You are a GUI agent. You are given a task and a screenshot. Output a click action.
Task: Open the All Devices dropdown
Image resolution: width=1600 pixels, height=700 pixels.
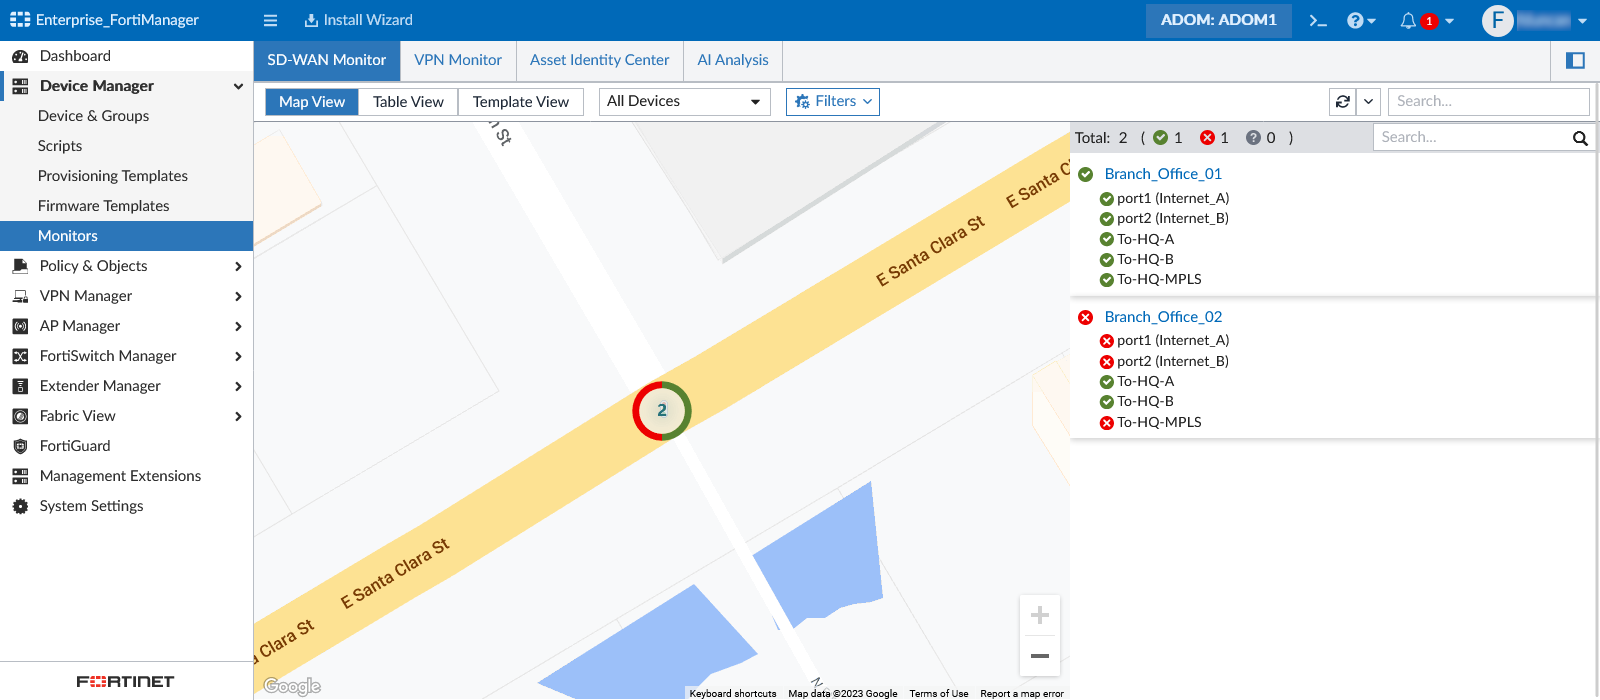coord(684,102)
